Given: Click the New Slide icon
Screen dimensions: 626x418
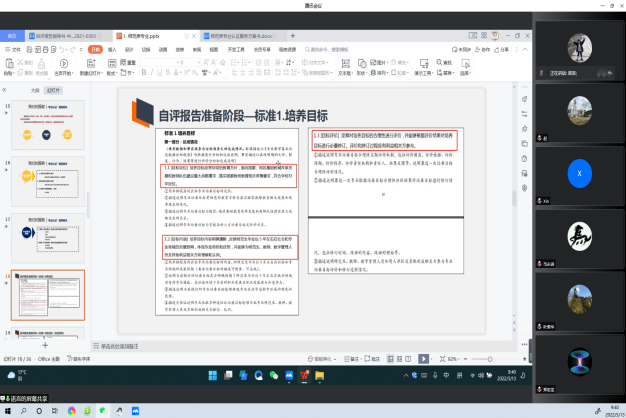Looking at the screenshot, I should (x=91, y=63).
